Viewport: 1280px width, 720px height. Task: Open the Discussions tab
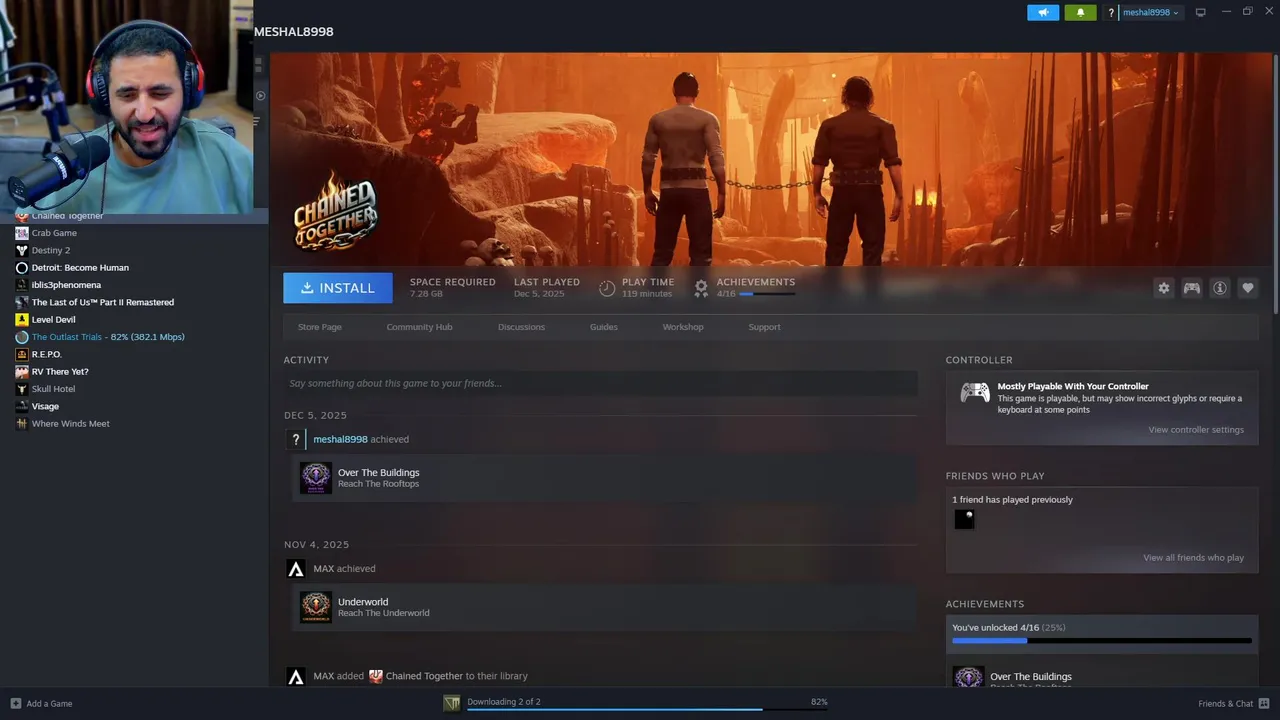click(x=521, y=327)
